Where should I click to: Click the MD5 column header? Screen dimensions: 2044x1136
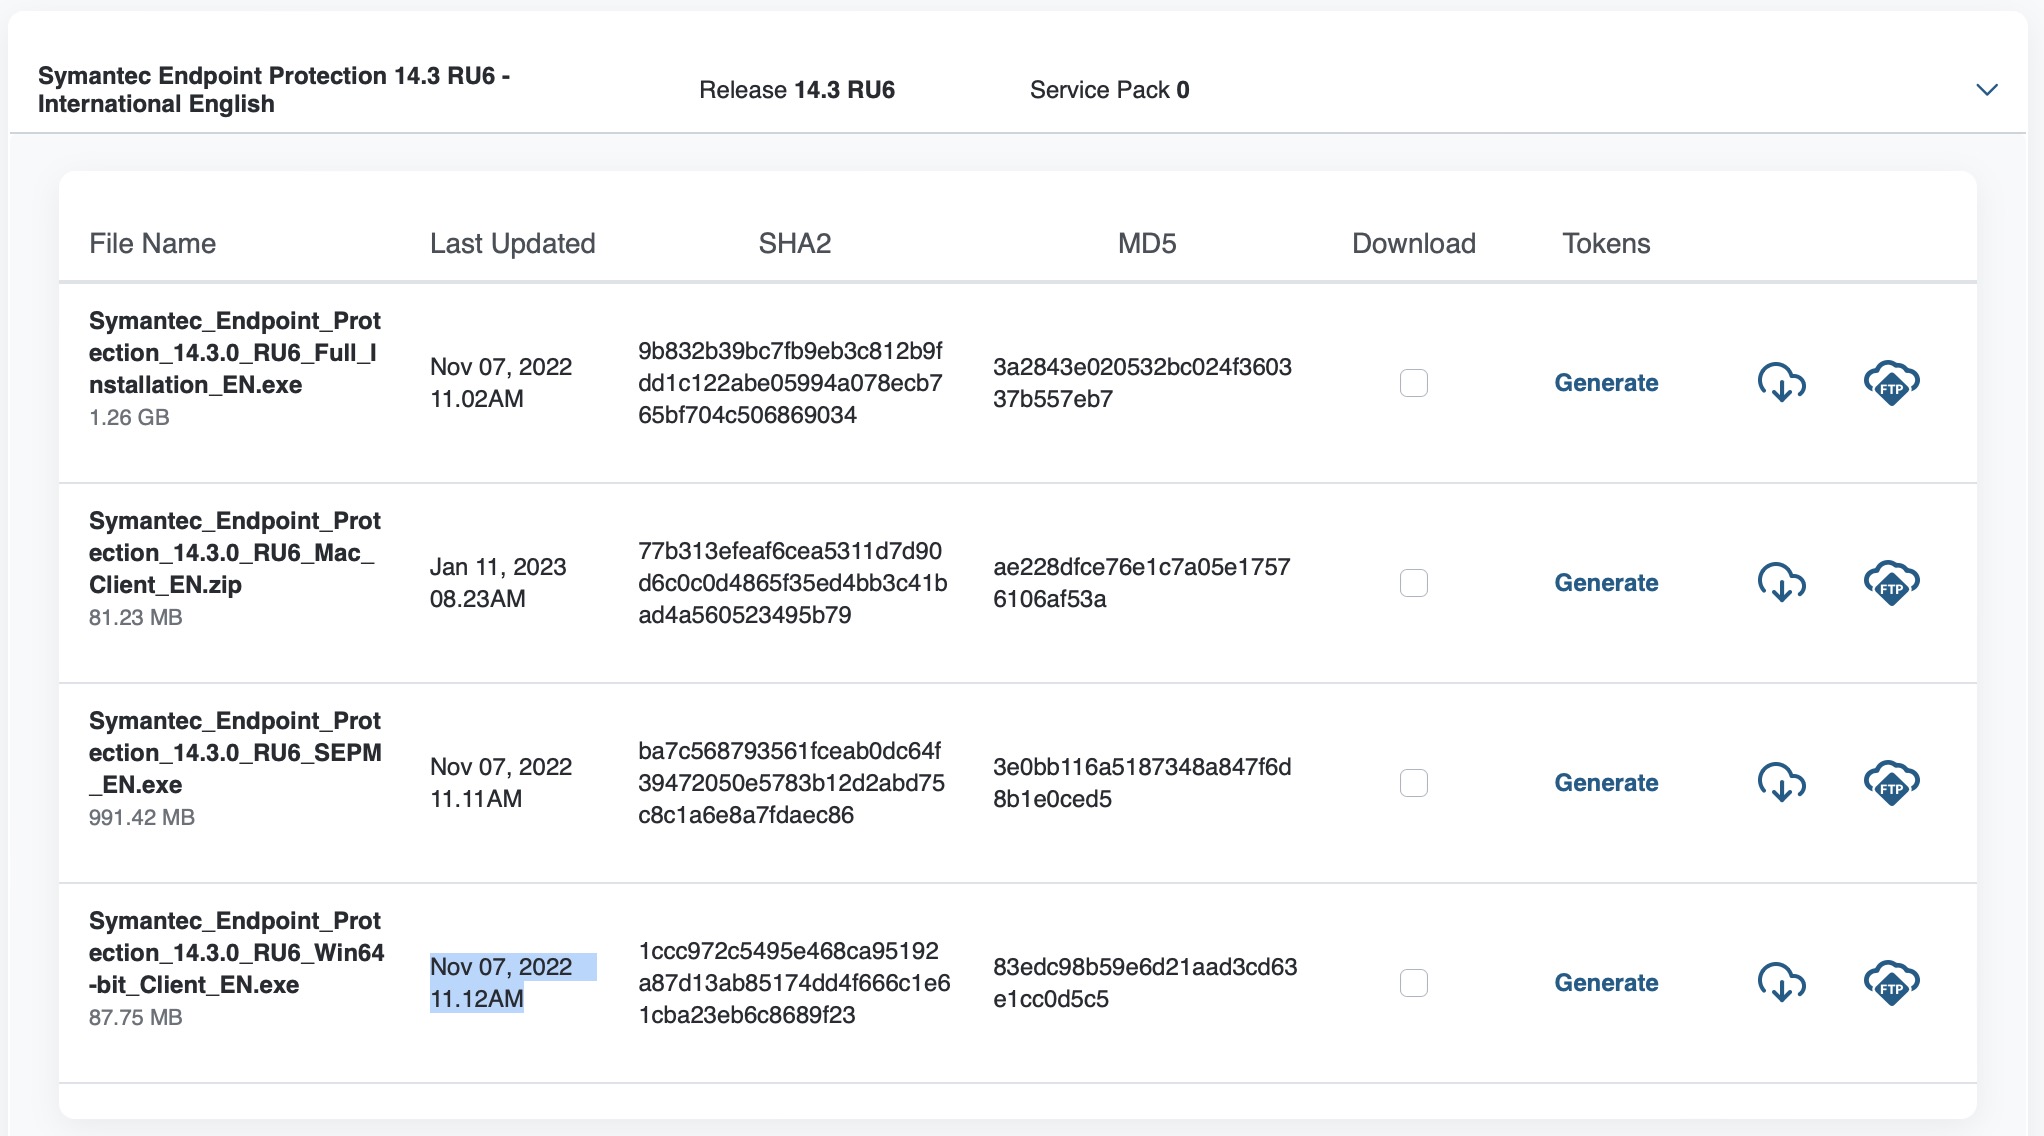click(x=1147, y=243)
